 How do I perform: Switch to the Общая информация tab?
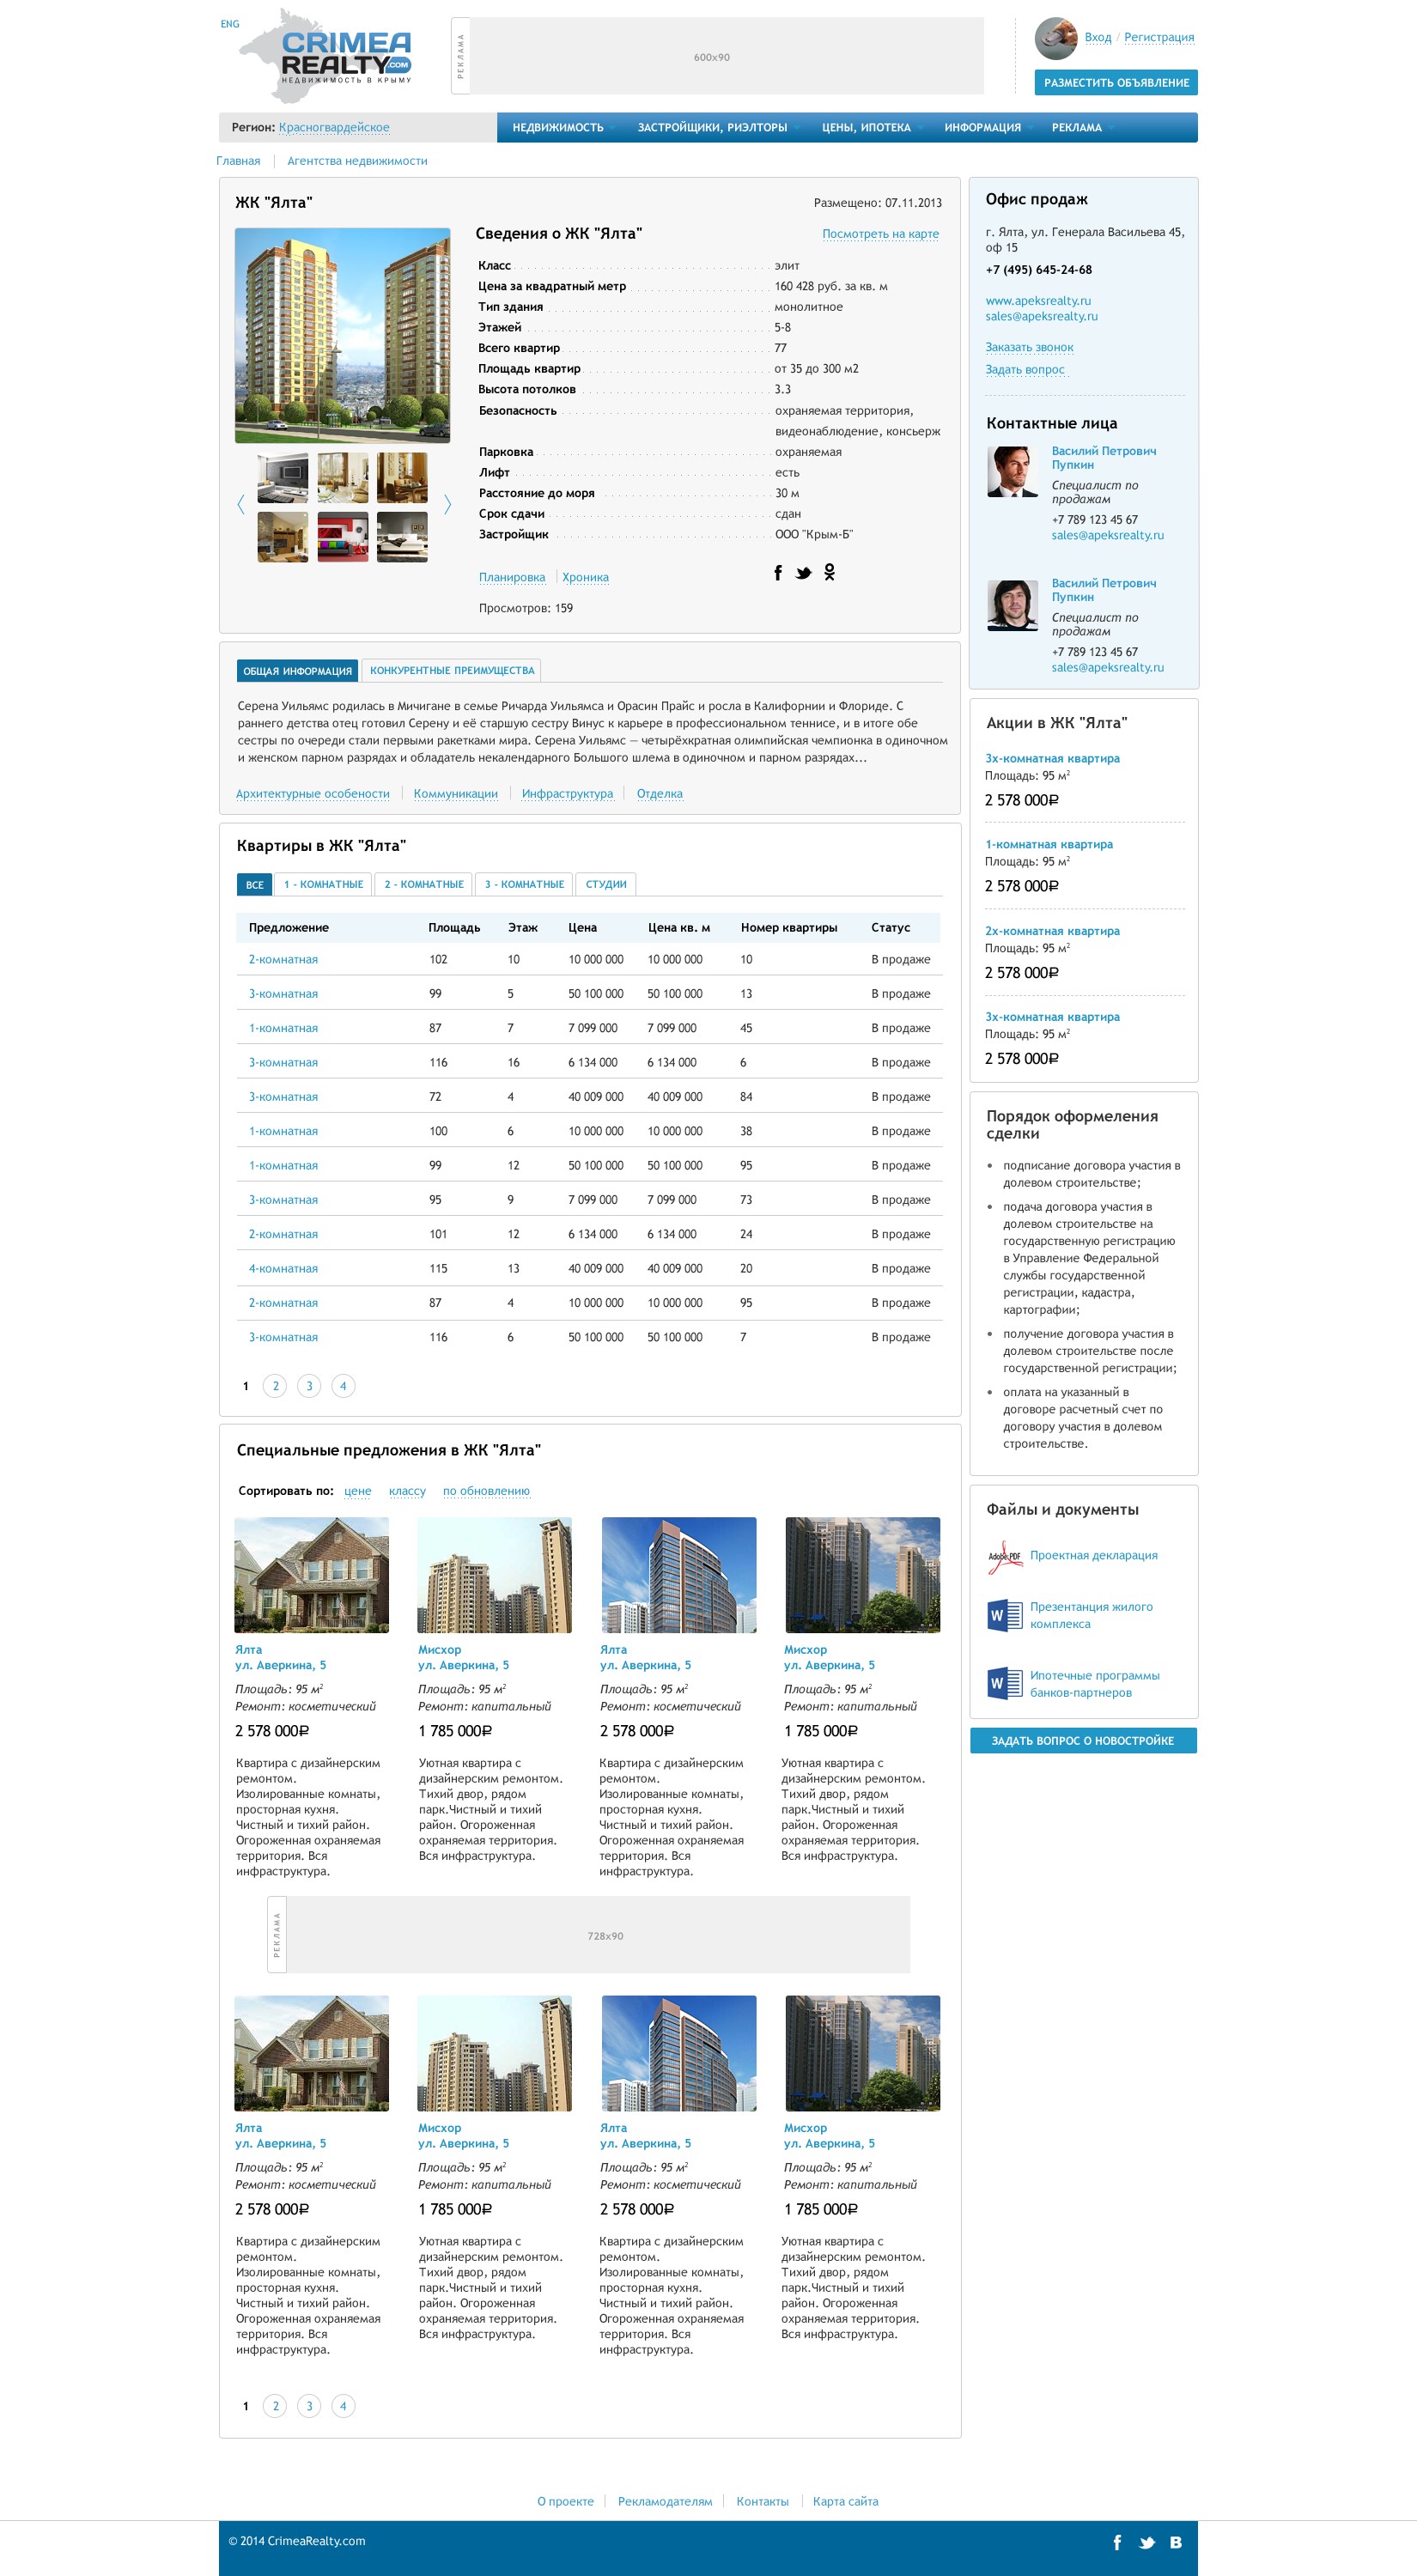tap(297, 671)
